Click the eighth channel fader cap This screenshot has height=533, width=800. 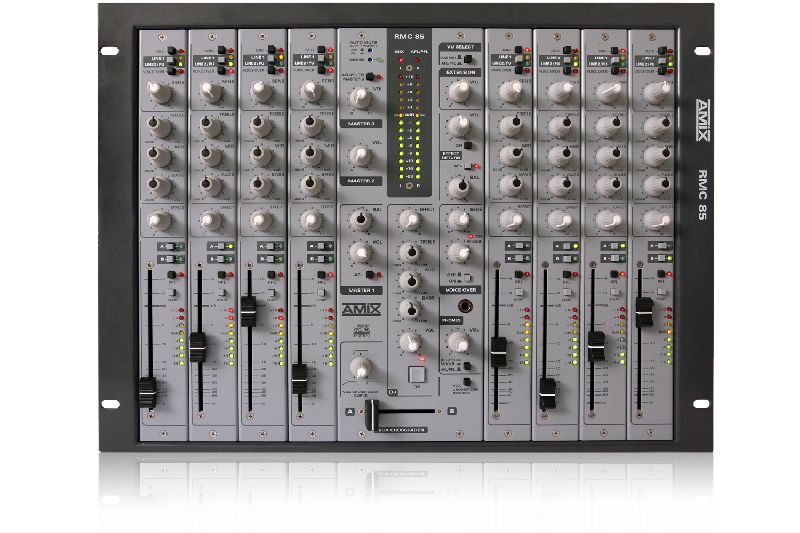pyautogui.click(x=644, y=312)
